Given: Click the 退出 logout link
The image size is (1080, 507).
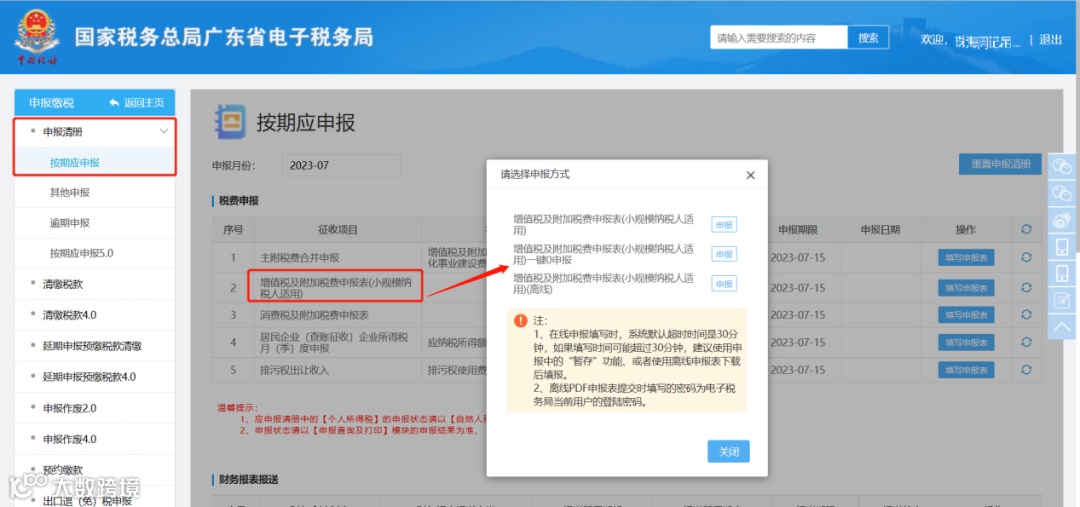Looking at the screenshot, I should [1050, 39].
